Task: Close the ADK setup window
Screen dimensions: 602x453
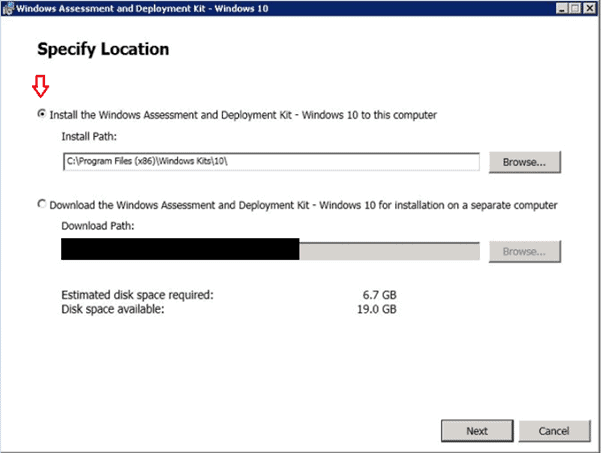Action: pyautogui.click(x=589, y=8)
